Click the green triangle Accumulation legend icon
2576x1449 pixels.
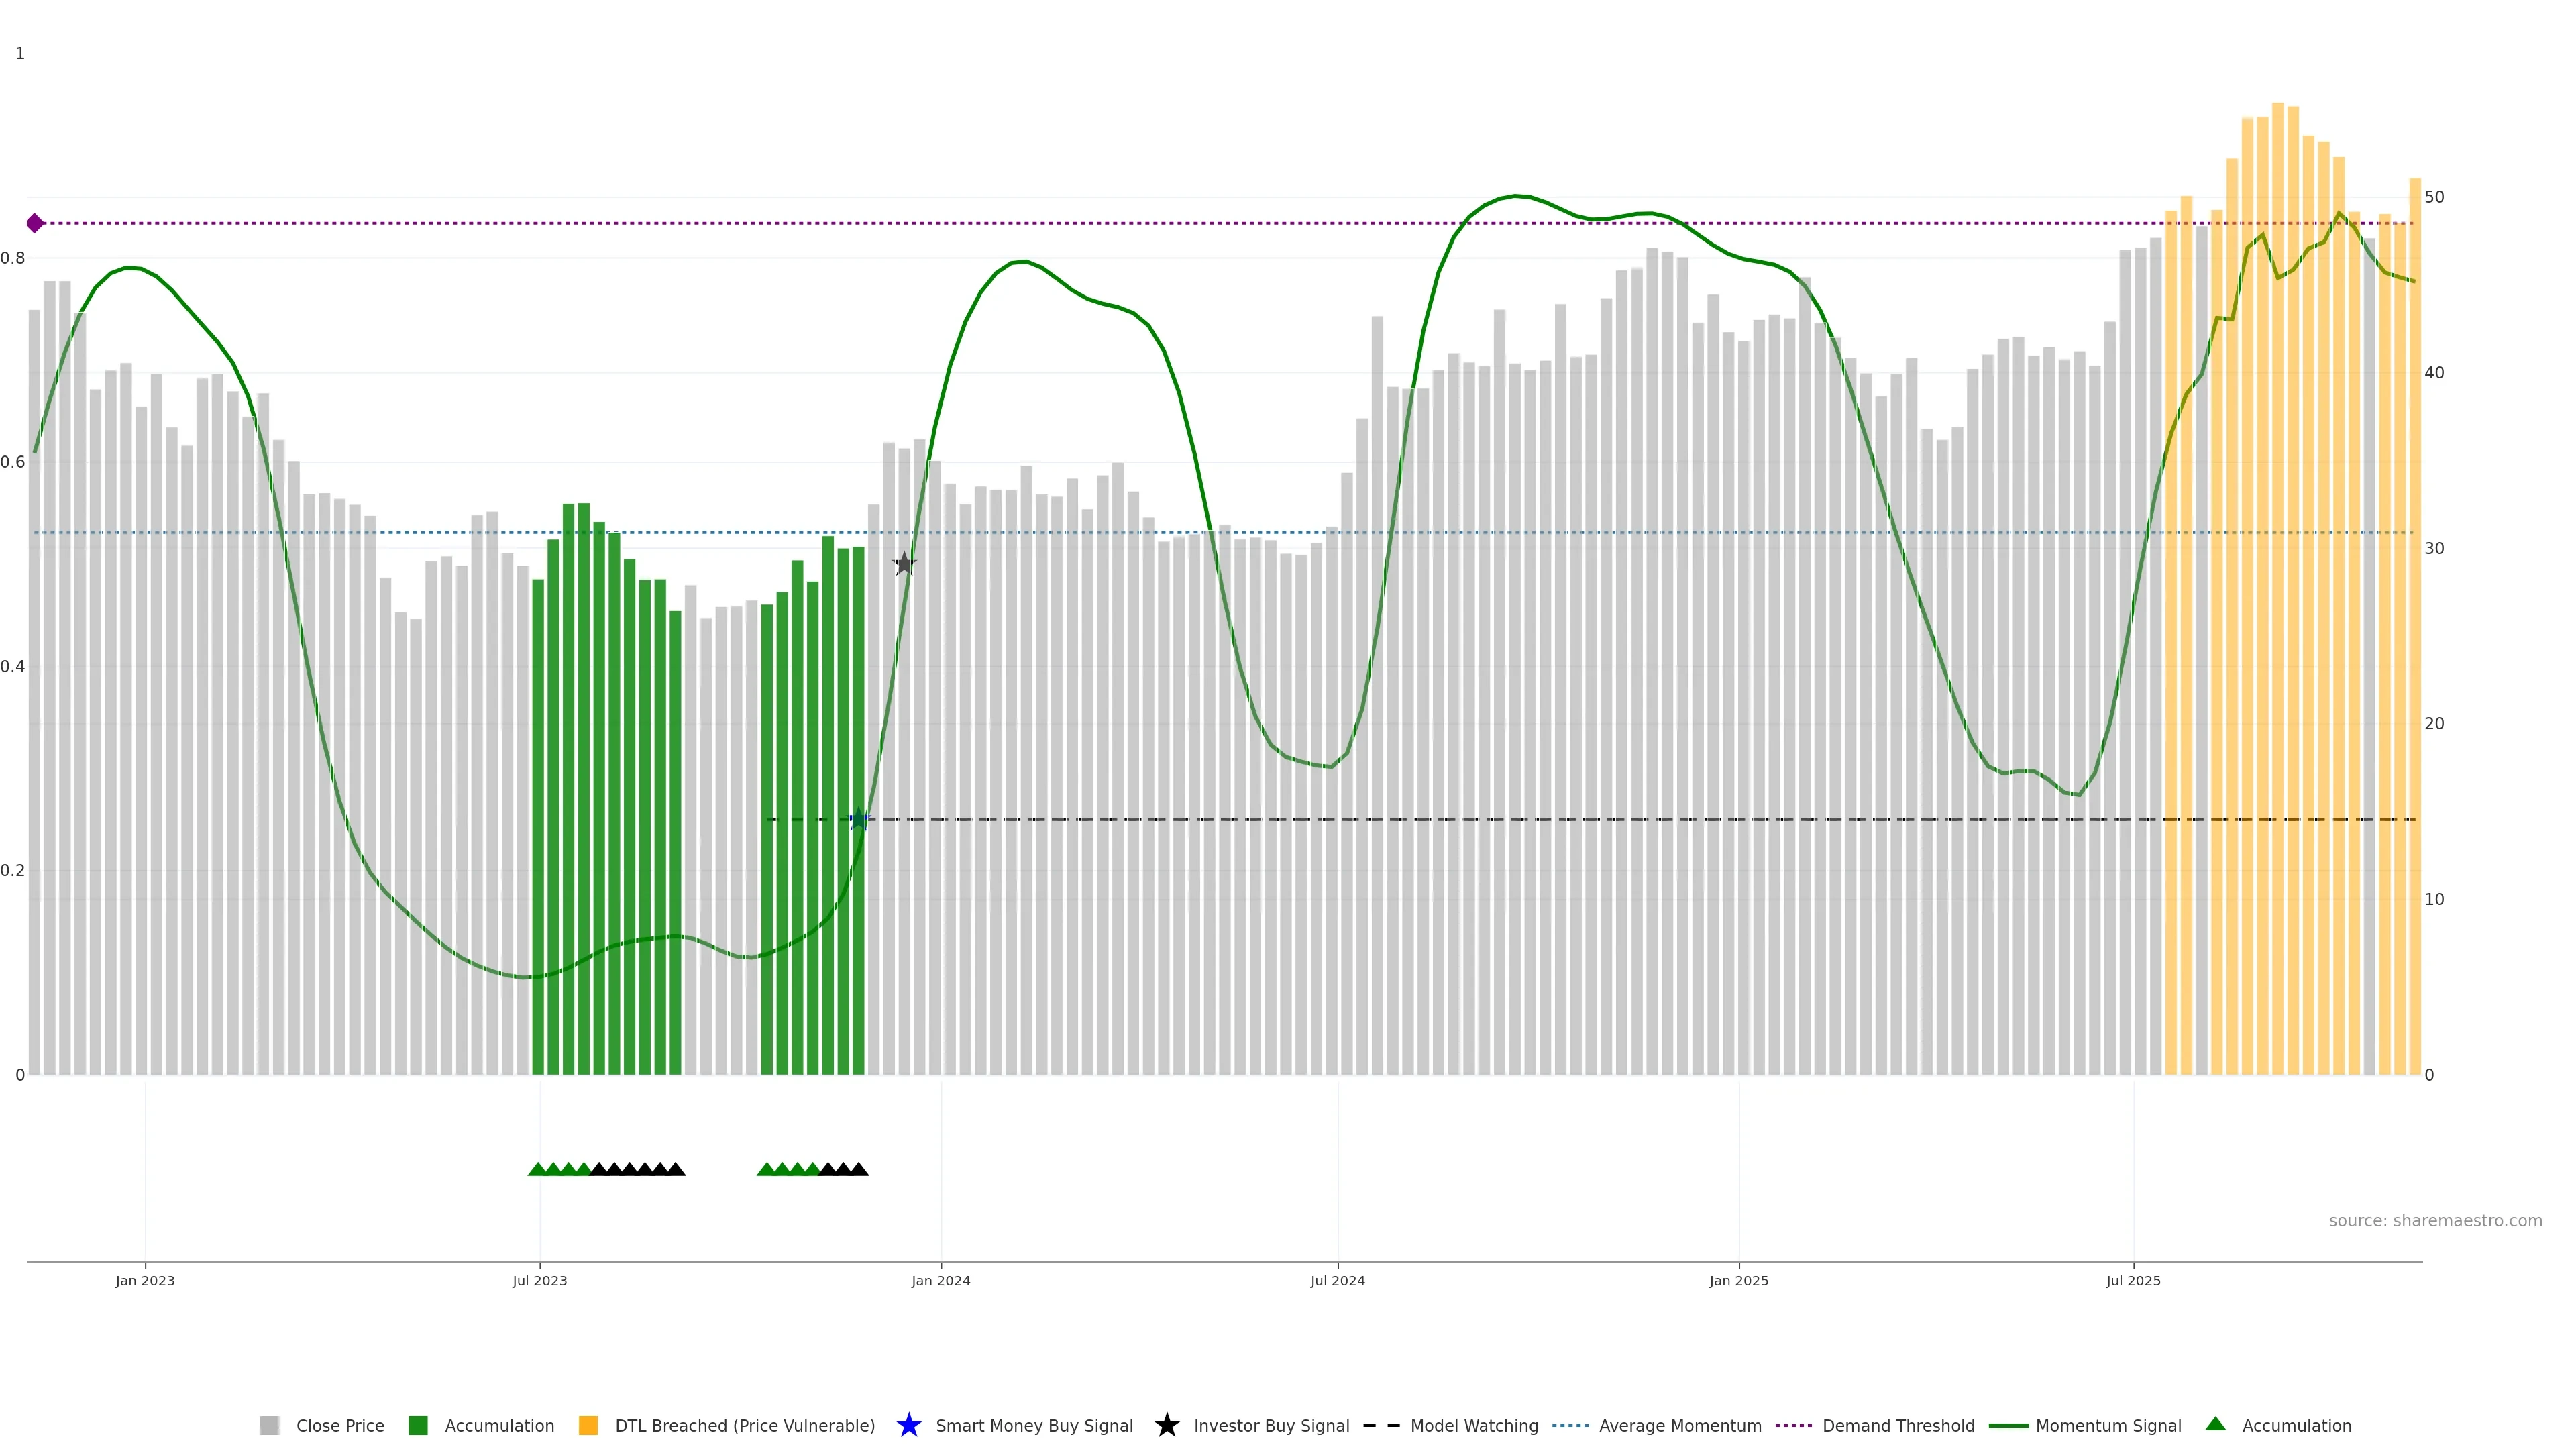pyautogui.click(x=2215, y=1424)
